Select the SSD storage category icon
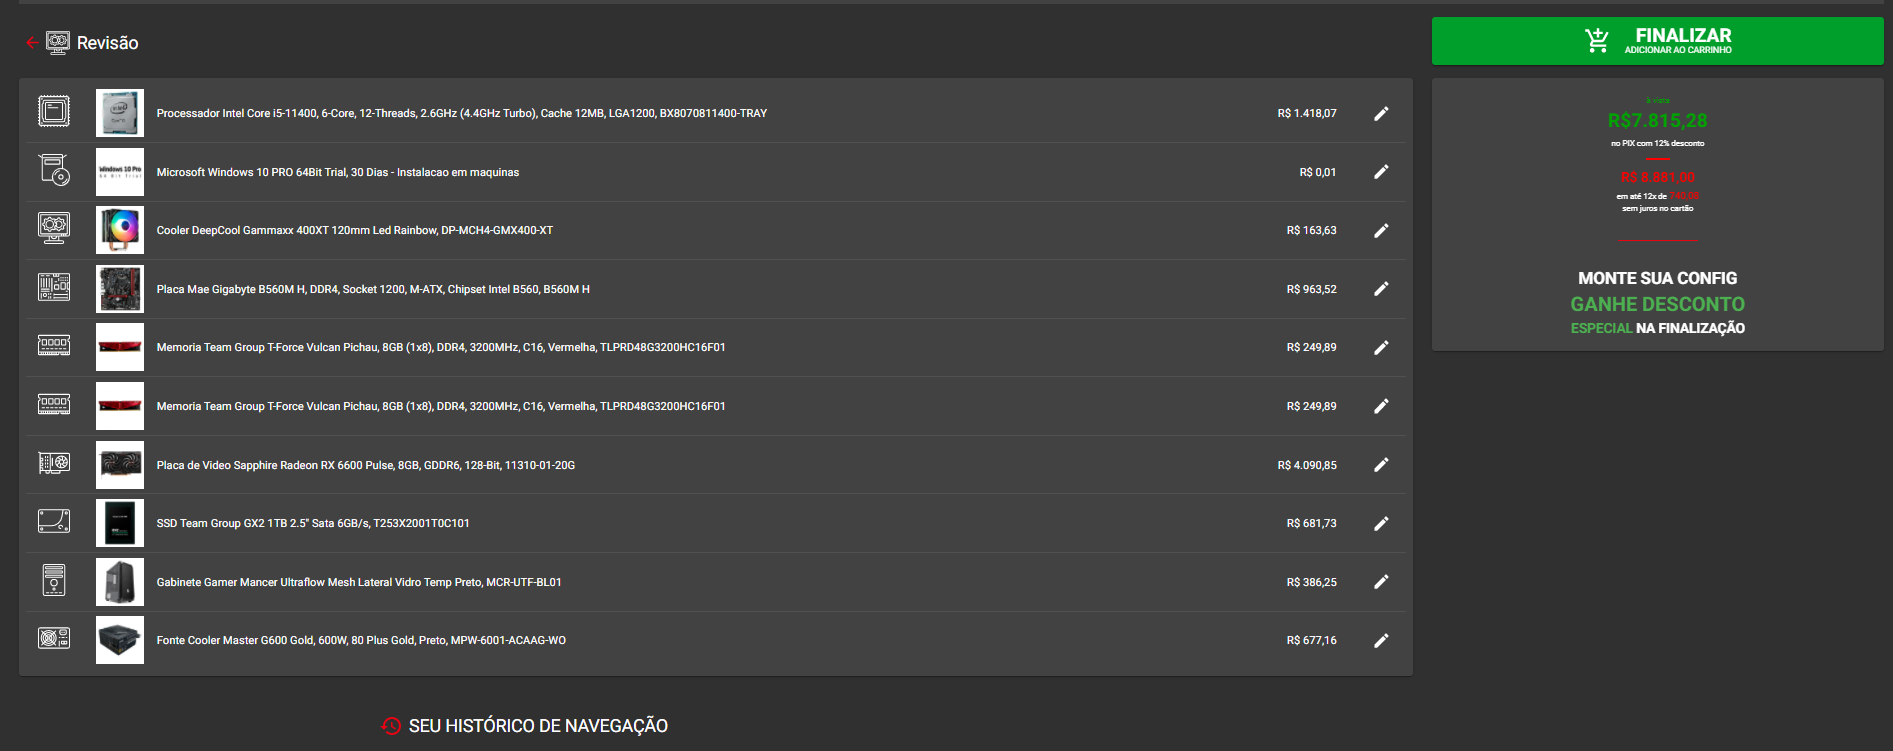The height and width of the screenshot is (751, 1893). pyautogui.click(x=54, y=521)
